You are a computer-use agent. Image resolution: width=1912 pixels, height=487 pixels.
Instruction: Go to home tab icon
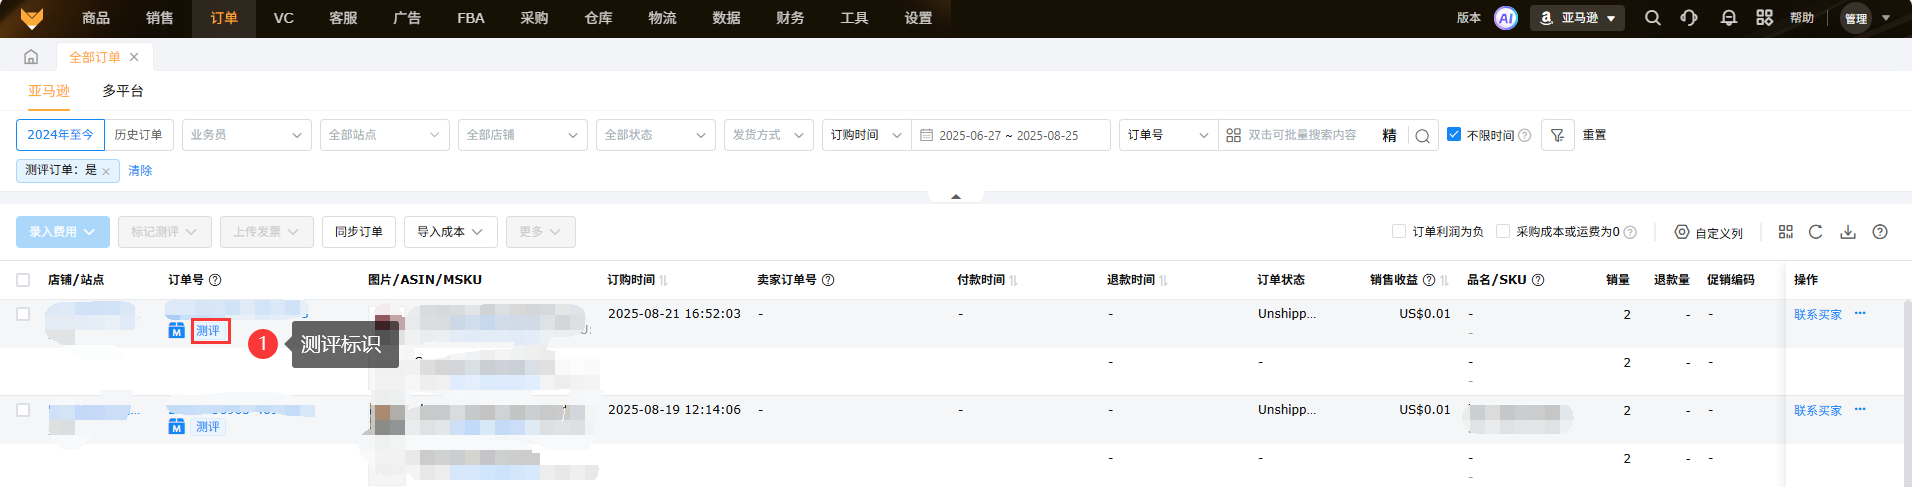click(31, 57)
